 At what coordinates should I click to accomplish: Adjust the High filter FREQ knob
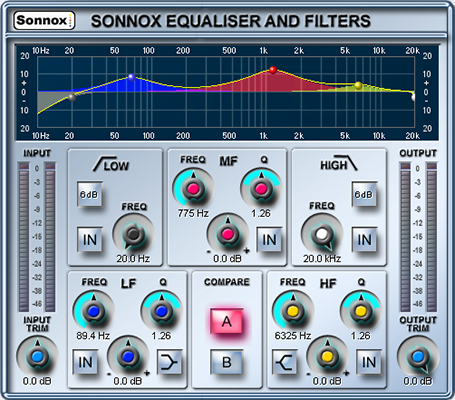click(322, 234)
